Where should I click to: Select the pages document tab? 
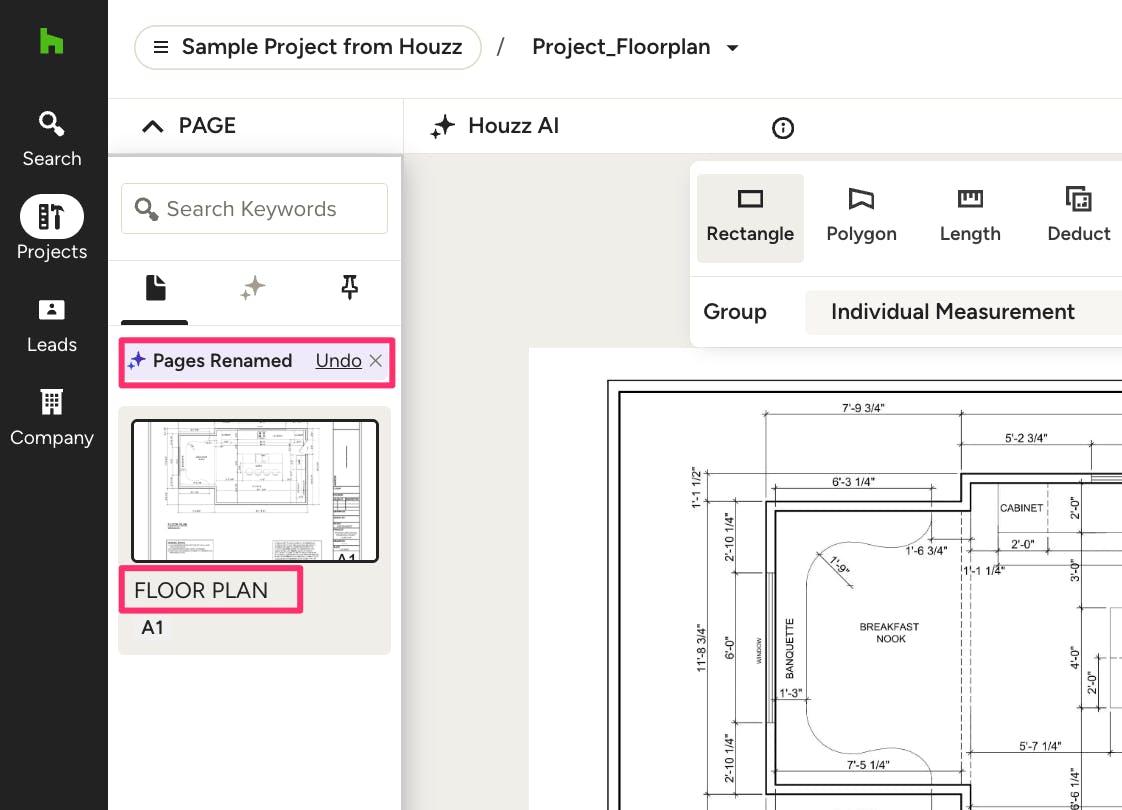[x=155, y=288]
